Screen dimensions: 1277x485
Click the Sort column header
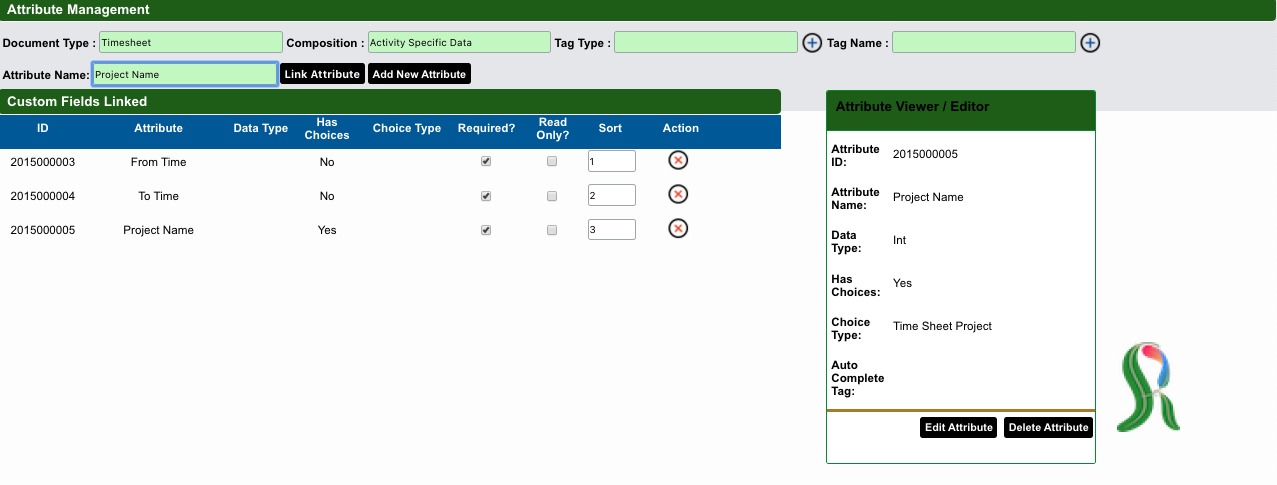tap(610, 128)
